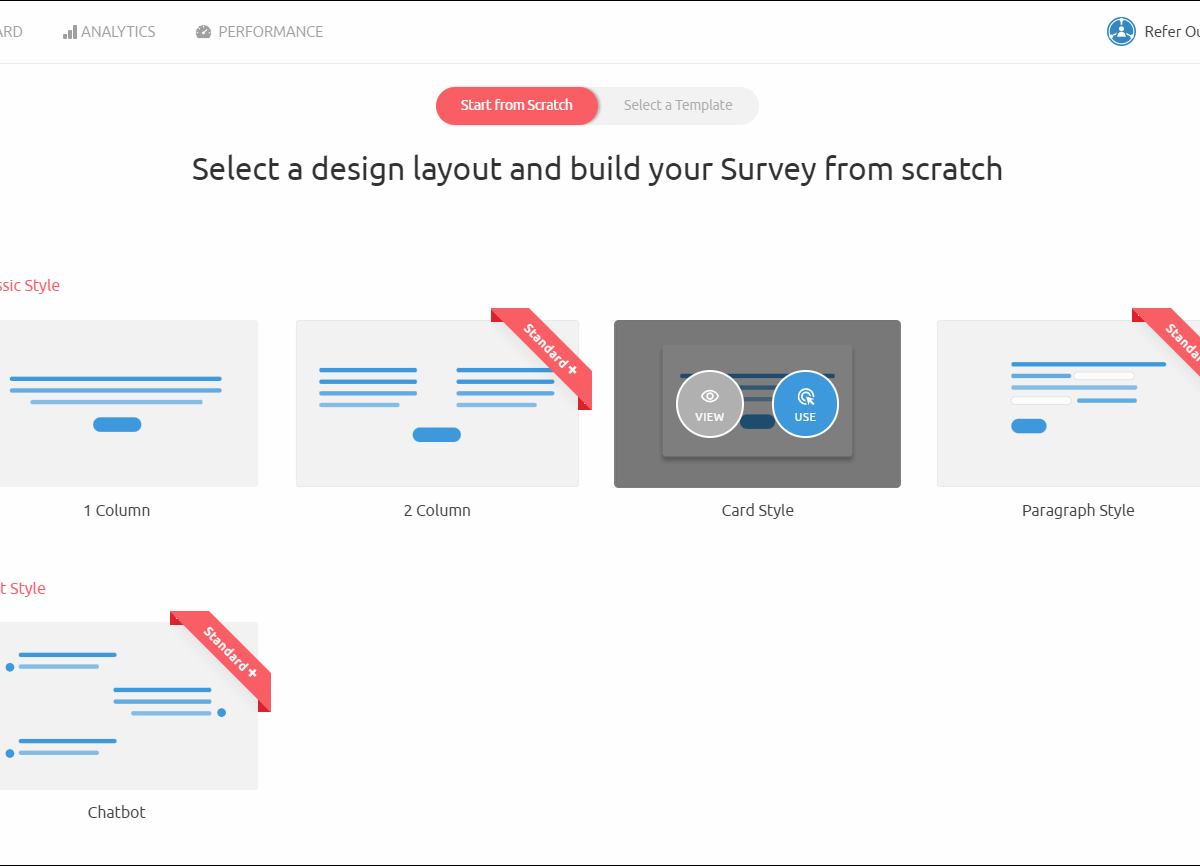
Task: Click the Refer link text in header
Action: (x=1171, y=32)
